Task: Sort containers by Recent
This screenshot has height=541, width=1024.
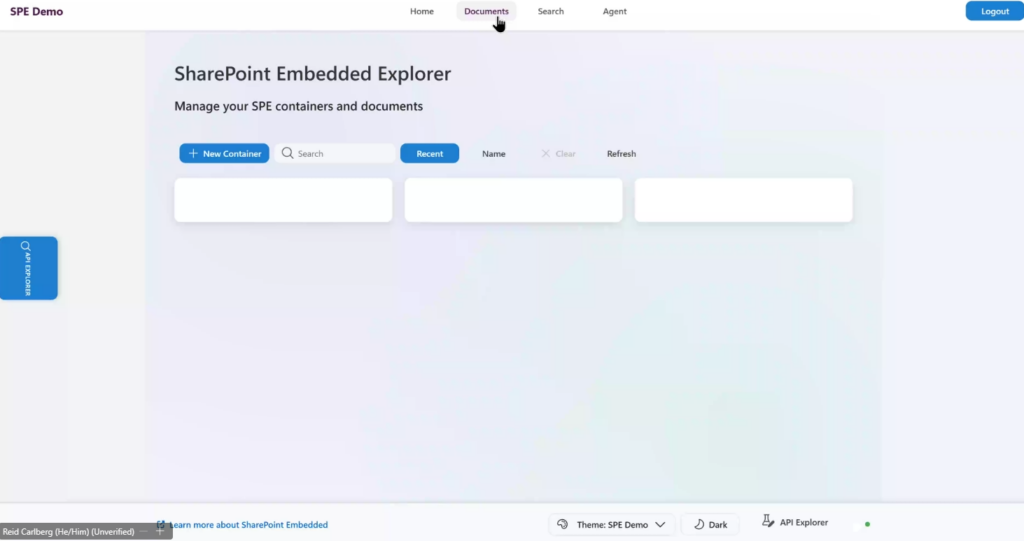Action: (x=429, y=154)
